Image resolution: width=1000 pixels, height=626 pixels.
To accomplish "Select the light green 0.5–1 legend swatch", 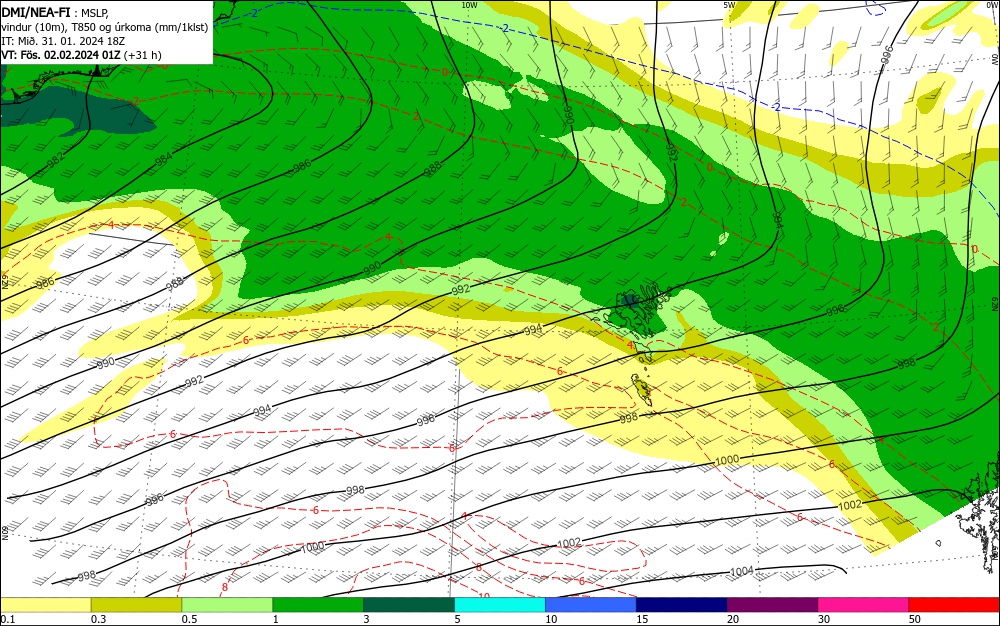I will 227,605.
